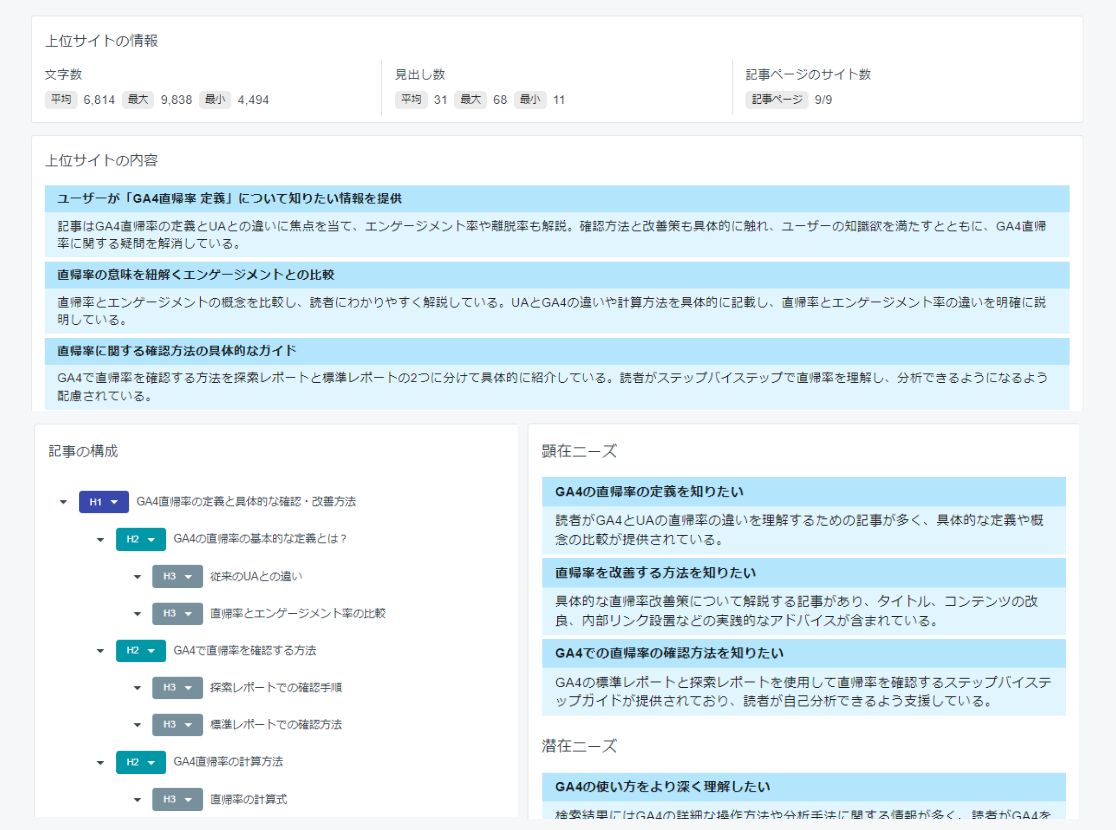This screenshot has height=830, width=1116.
Task: Toggle the triangle next to 標準レポートでの確認方法
Action: (138, 724)
